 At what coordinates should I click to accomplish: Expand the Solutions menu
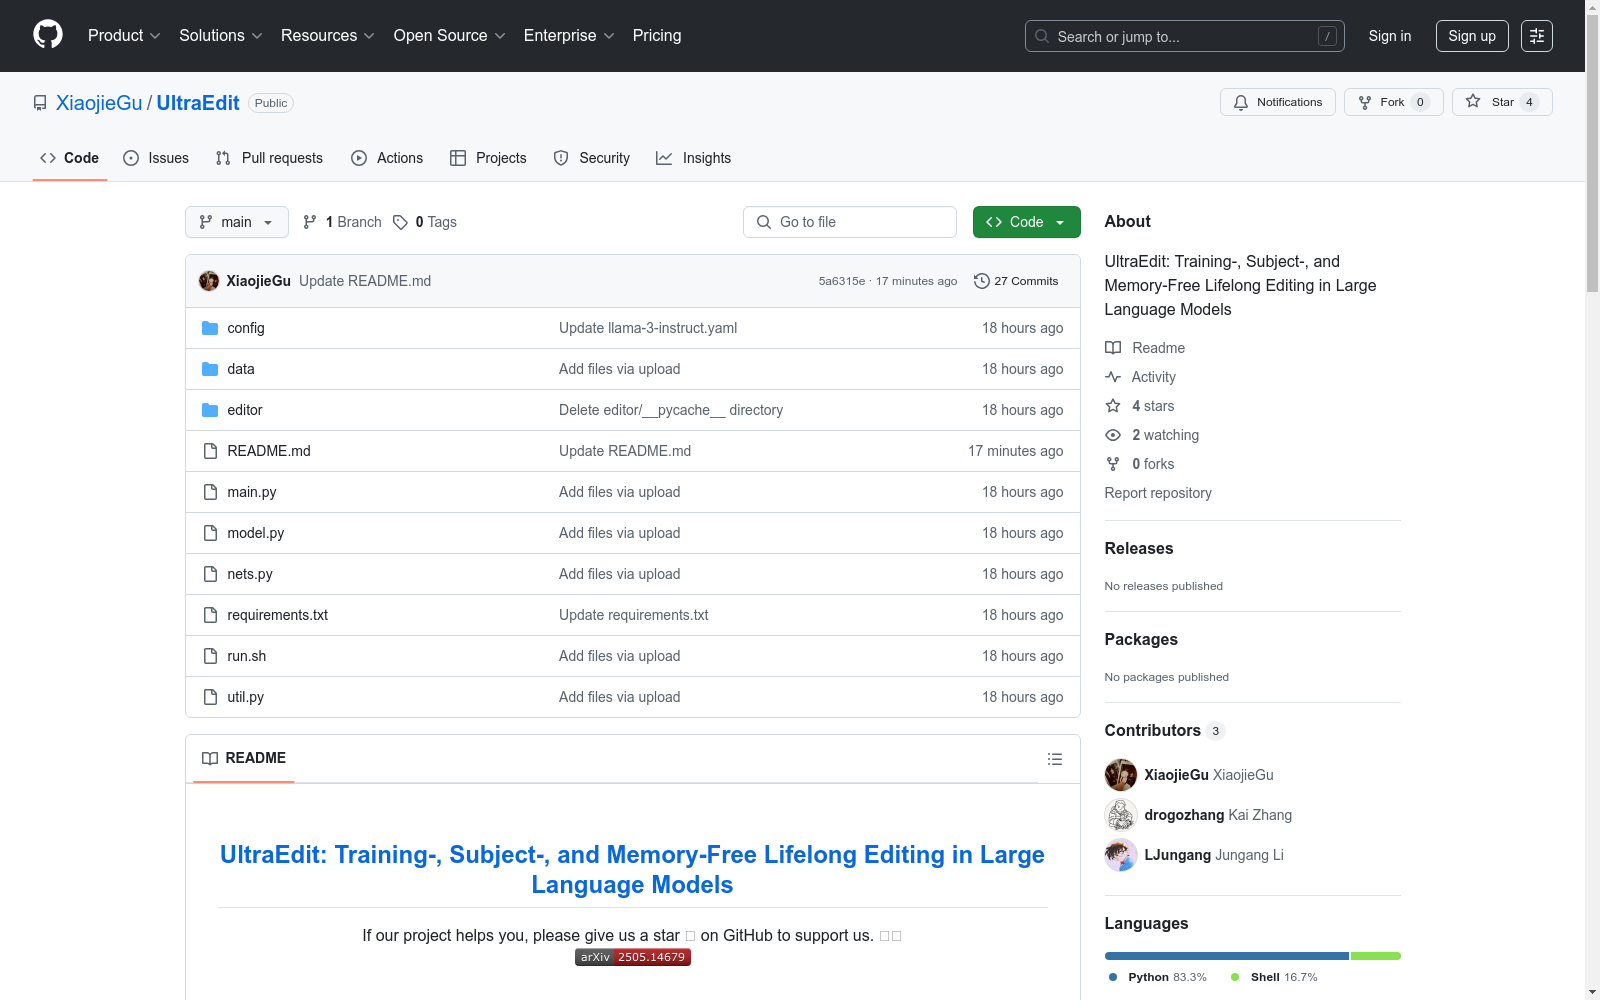tap(221, 36)
